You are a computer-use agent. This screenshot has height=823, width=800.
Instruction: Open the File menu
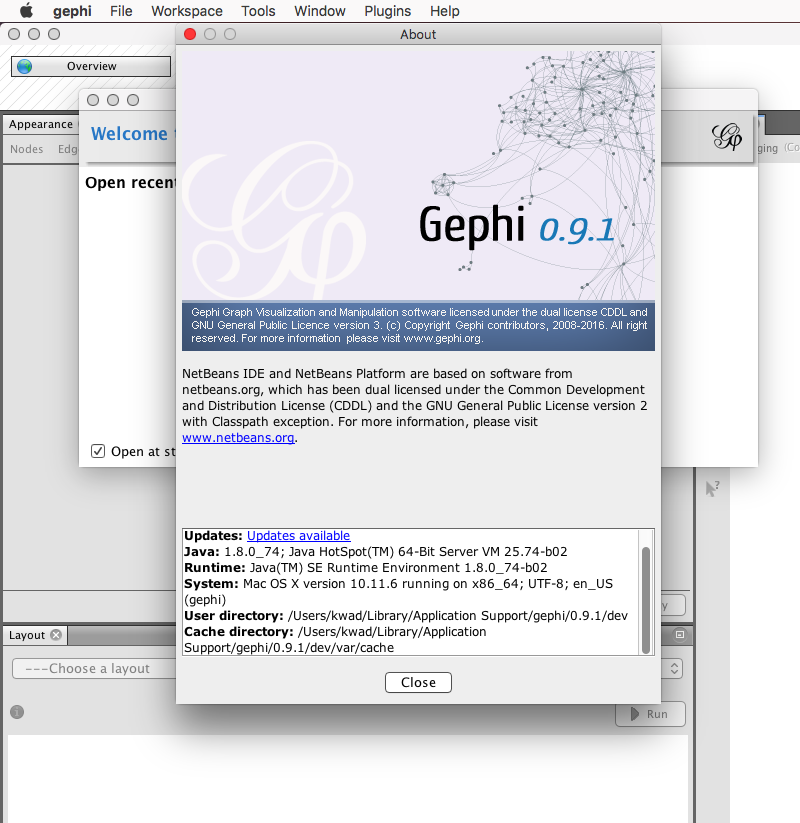coord(121,11)
